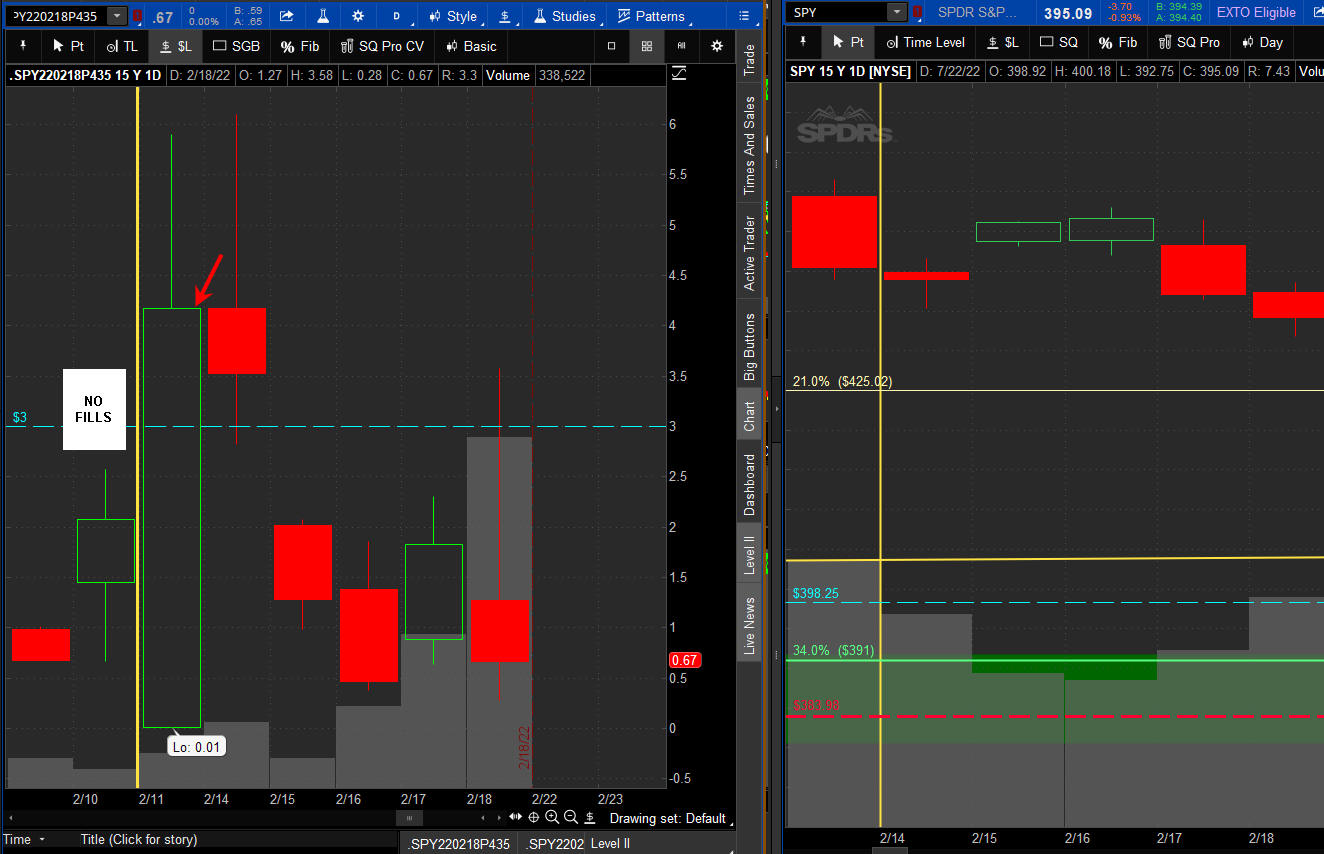The width and height of the screenshot is (1324, 854).
Task: Select the TL trendline tool
Action: pyautogui.click(x=122, y=46)
